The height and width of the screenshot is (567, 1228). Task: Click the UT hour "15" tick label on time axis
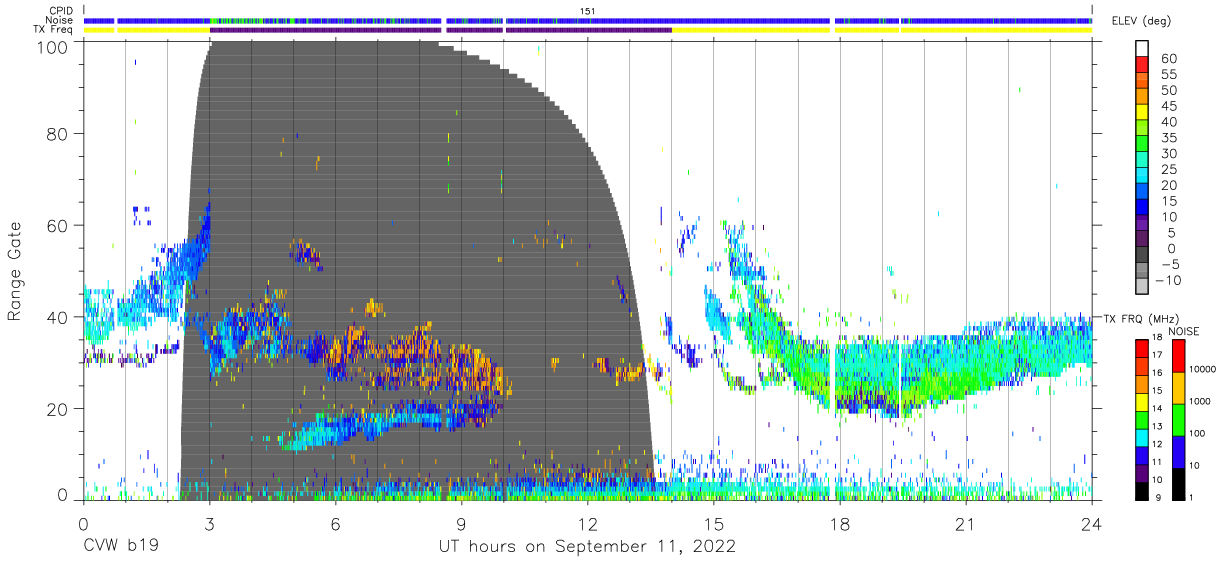coord(714,523)
